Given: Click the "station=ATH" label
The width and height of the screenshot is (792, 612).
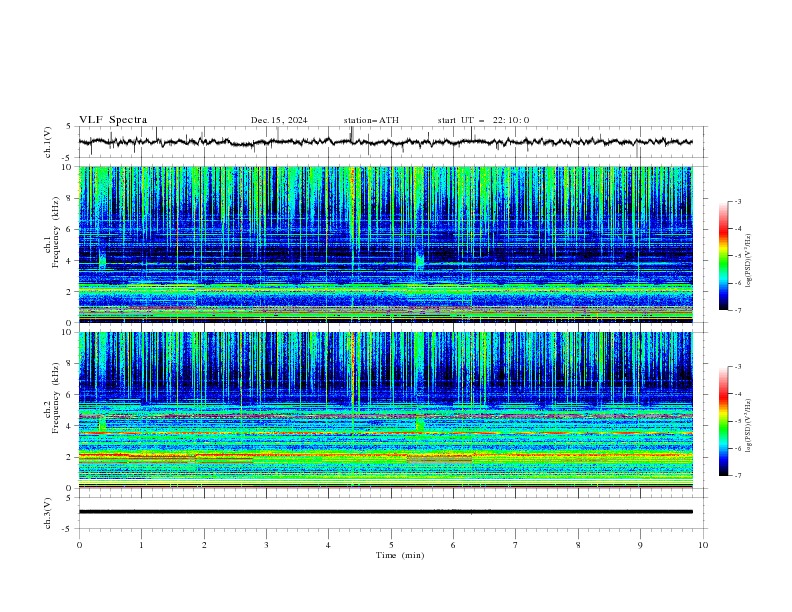Looking at the screenshot, I should 371,120.
